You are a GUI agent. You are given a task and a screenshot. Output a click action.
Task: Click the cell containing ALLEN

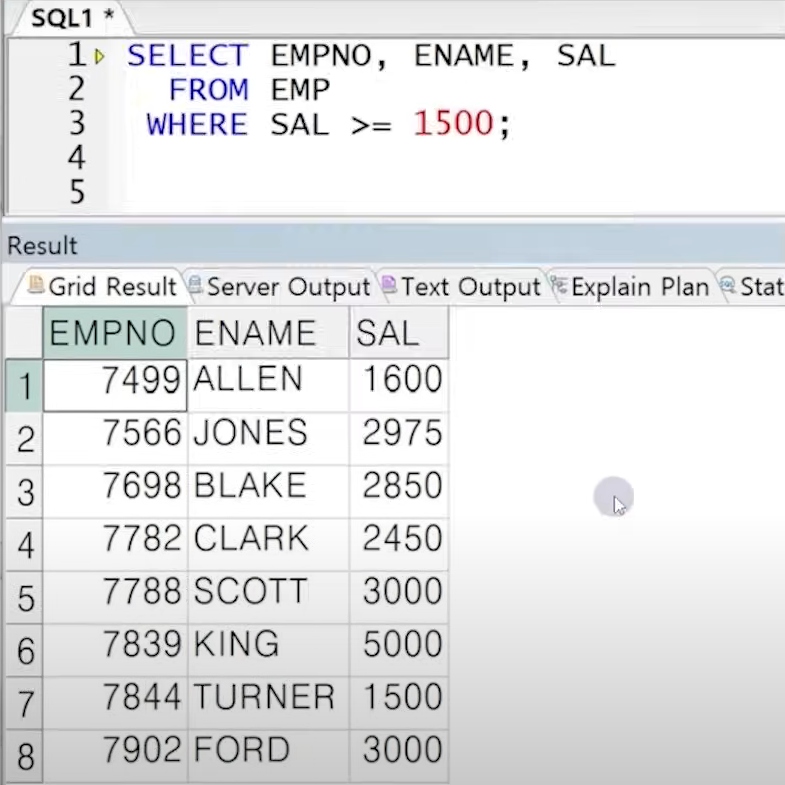268,385
